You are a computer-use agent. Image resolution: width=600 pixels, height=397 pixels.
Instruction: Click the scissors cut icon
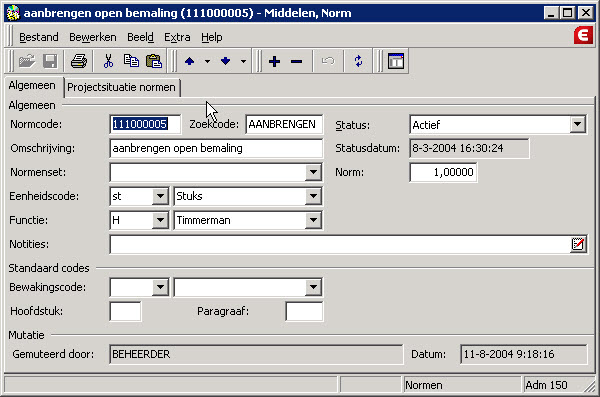(109, 61)
